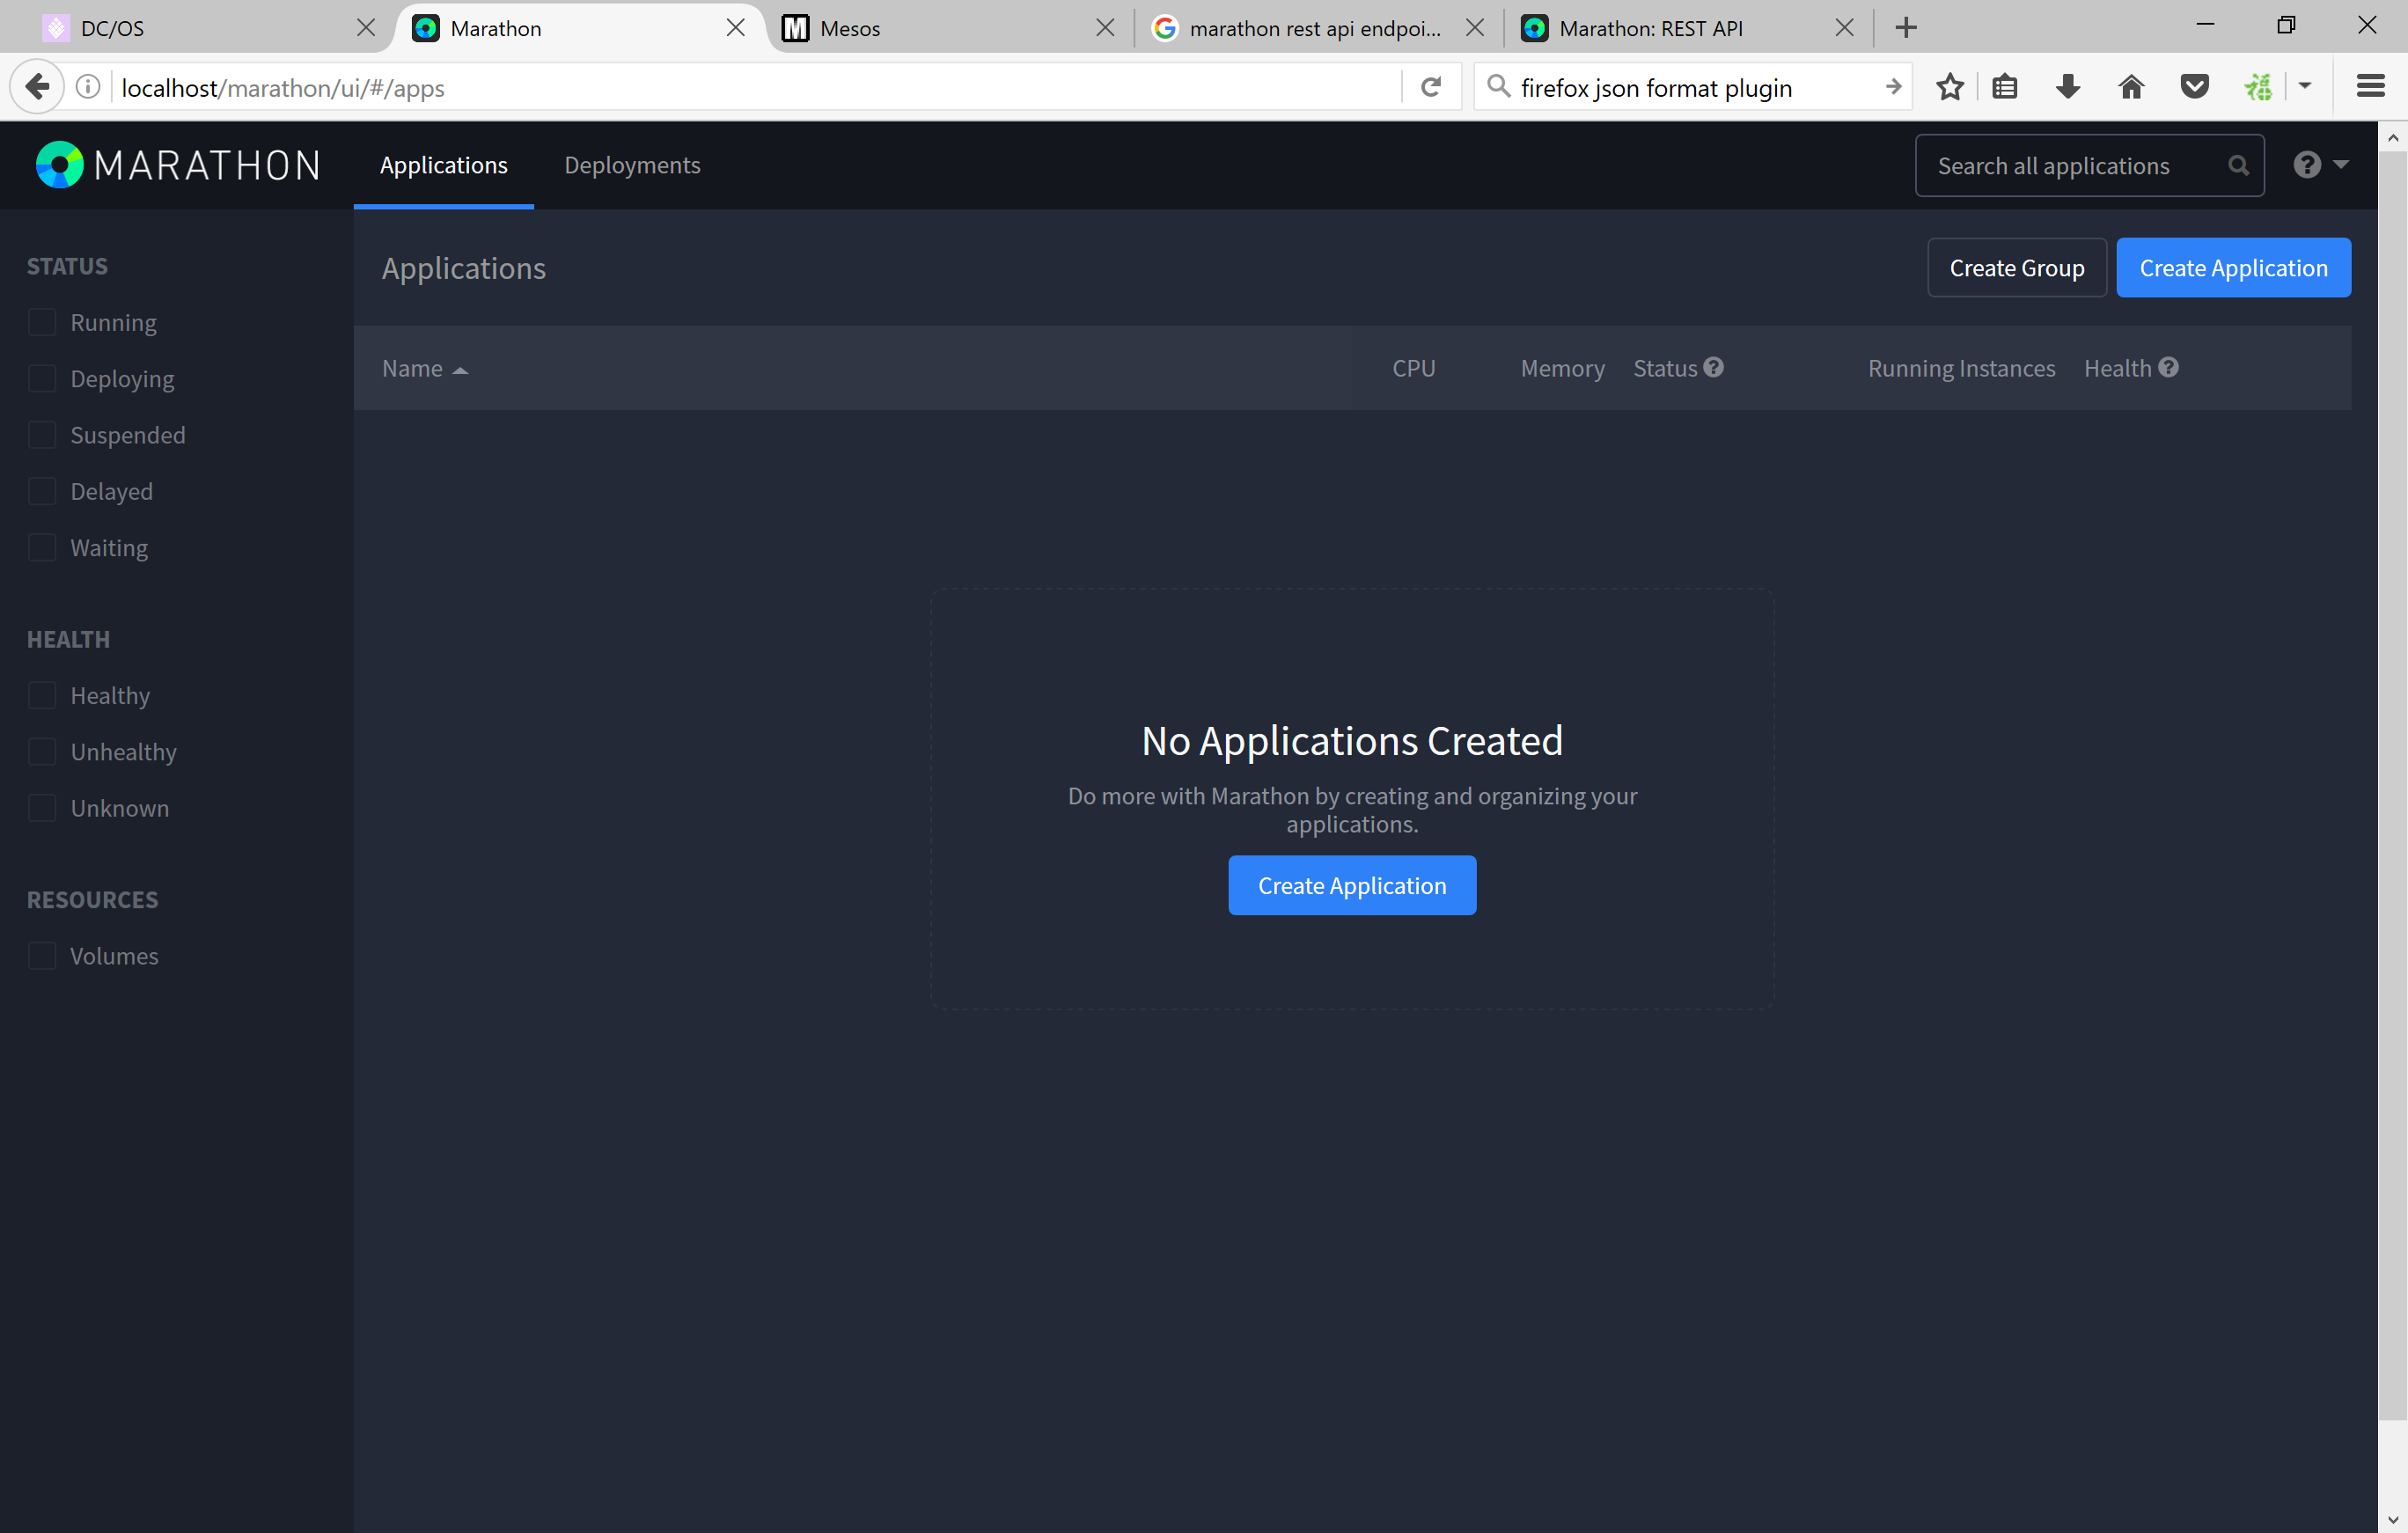
Task: Reload the current page
Action: (1431, 87)
